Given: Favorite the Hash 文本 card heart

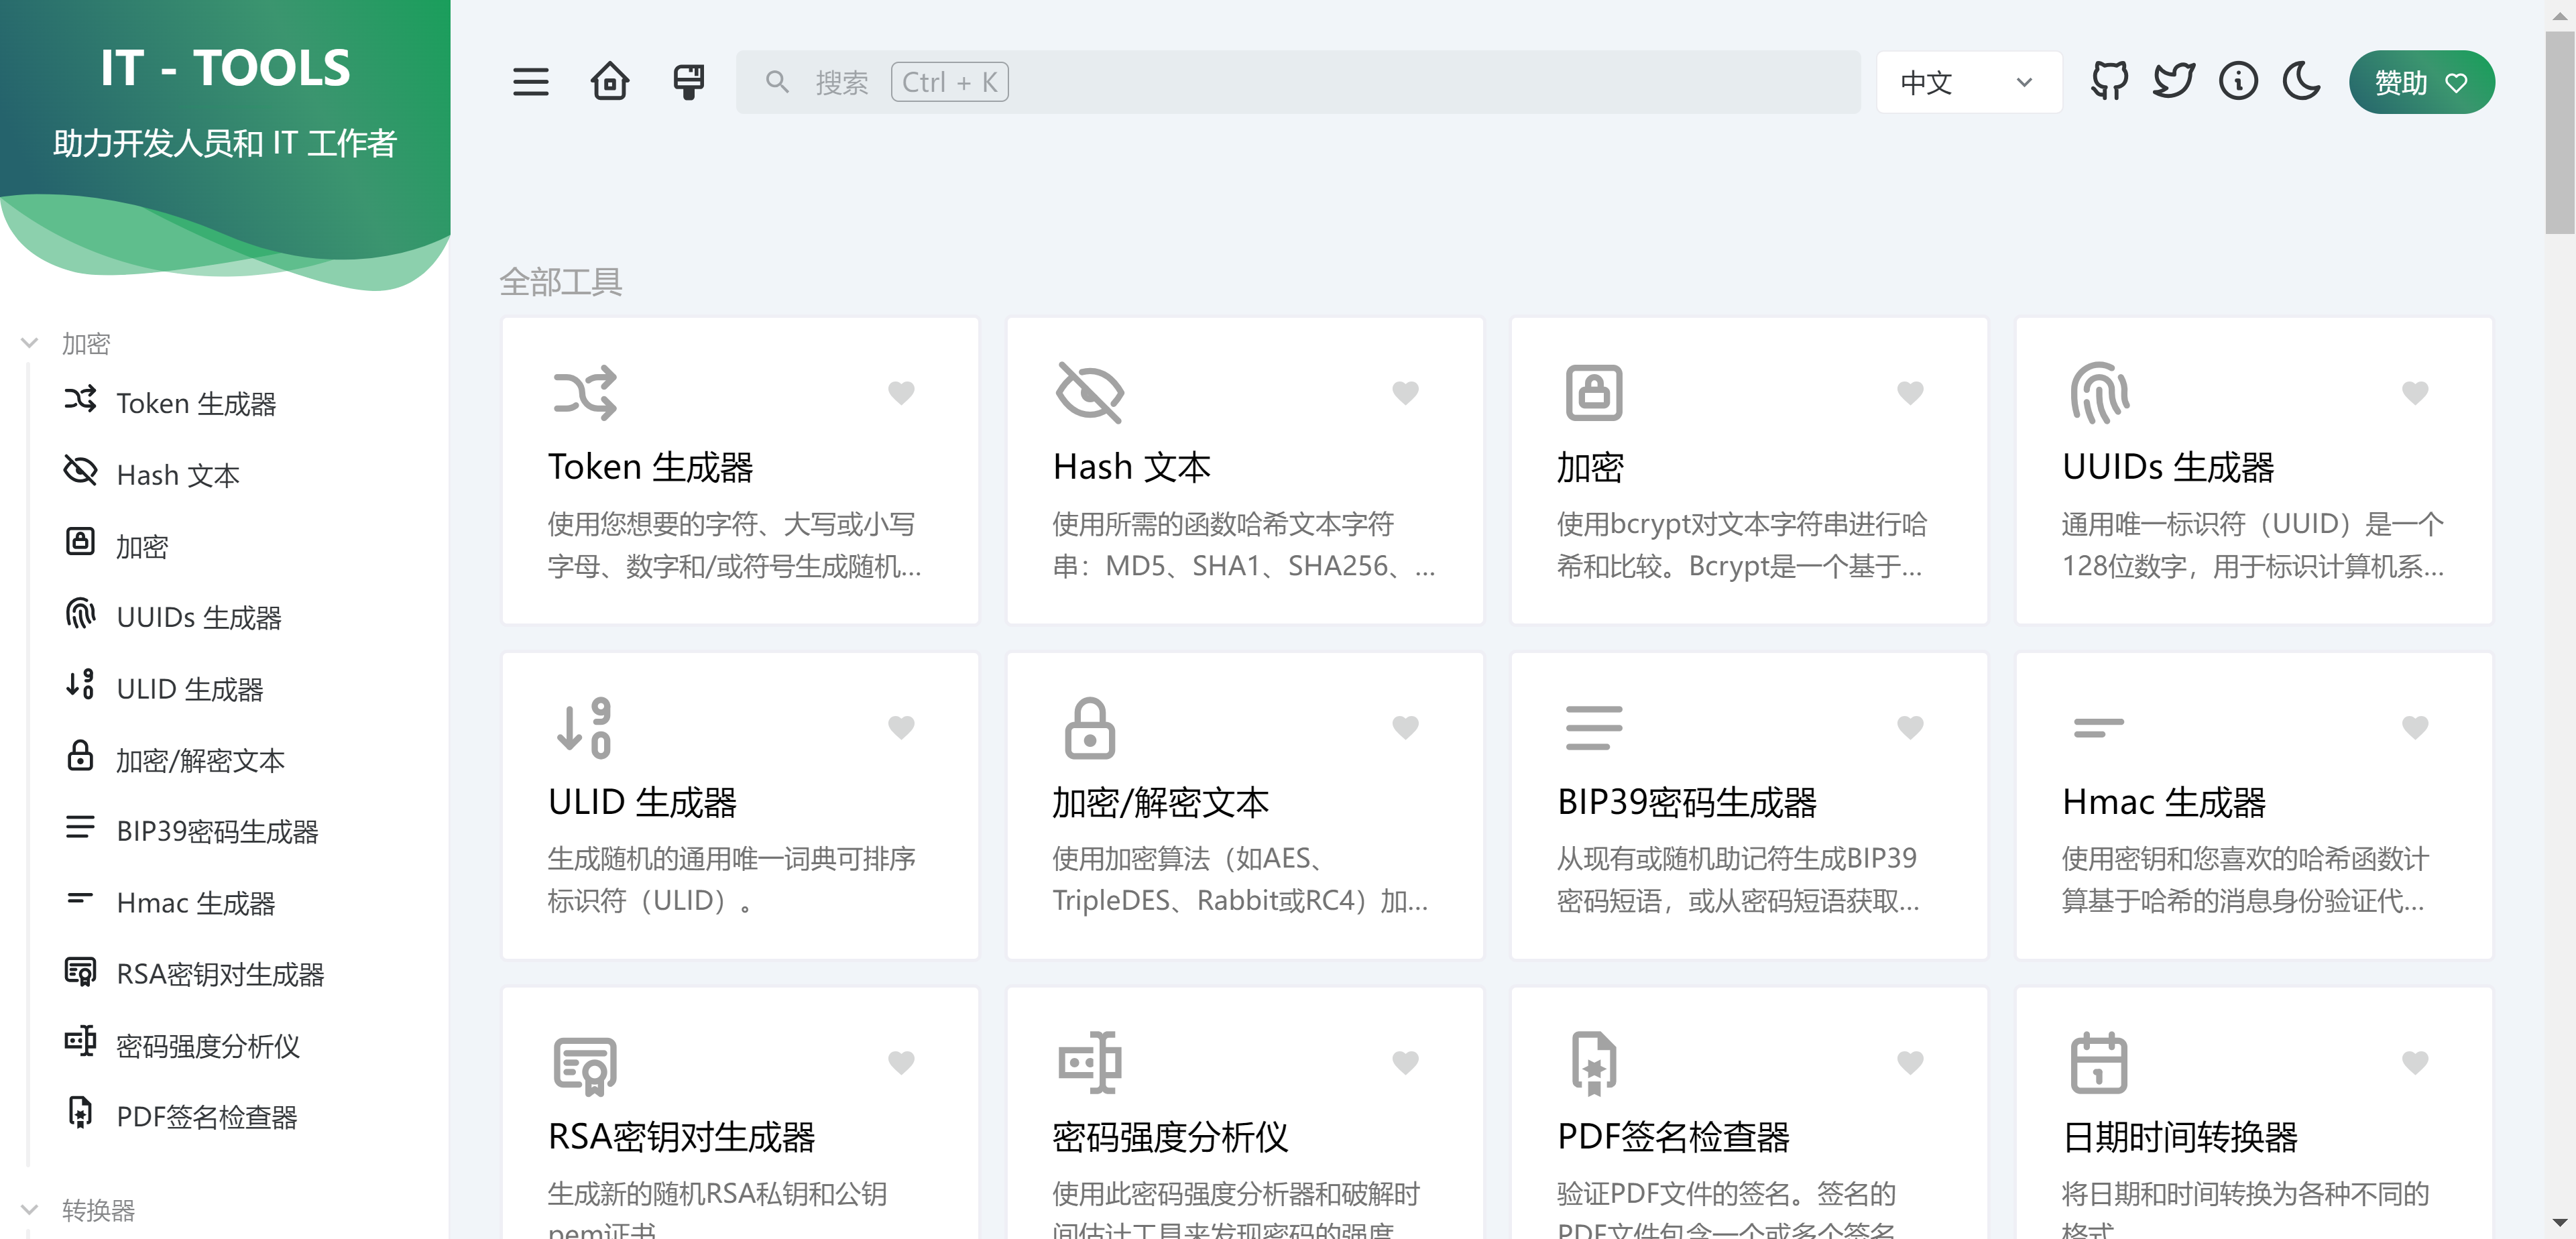Looking at the screenshot, I should click(x=1405, y=393).
